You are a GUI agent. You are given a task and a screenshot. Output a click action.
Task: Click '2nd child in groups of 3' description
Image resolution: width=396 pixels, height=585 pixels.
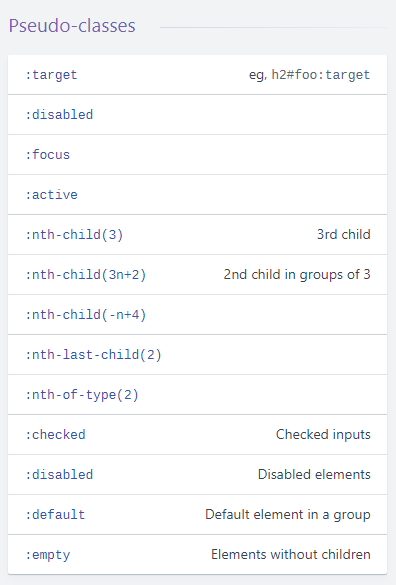pyautogui.click(x=297, y=274)
